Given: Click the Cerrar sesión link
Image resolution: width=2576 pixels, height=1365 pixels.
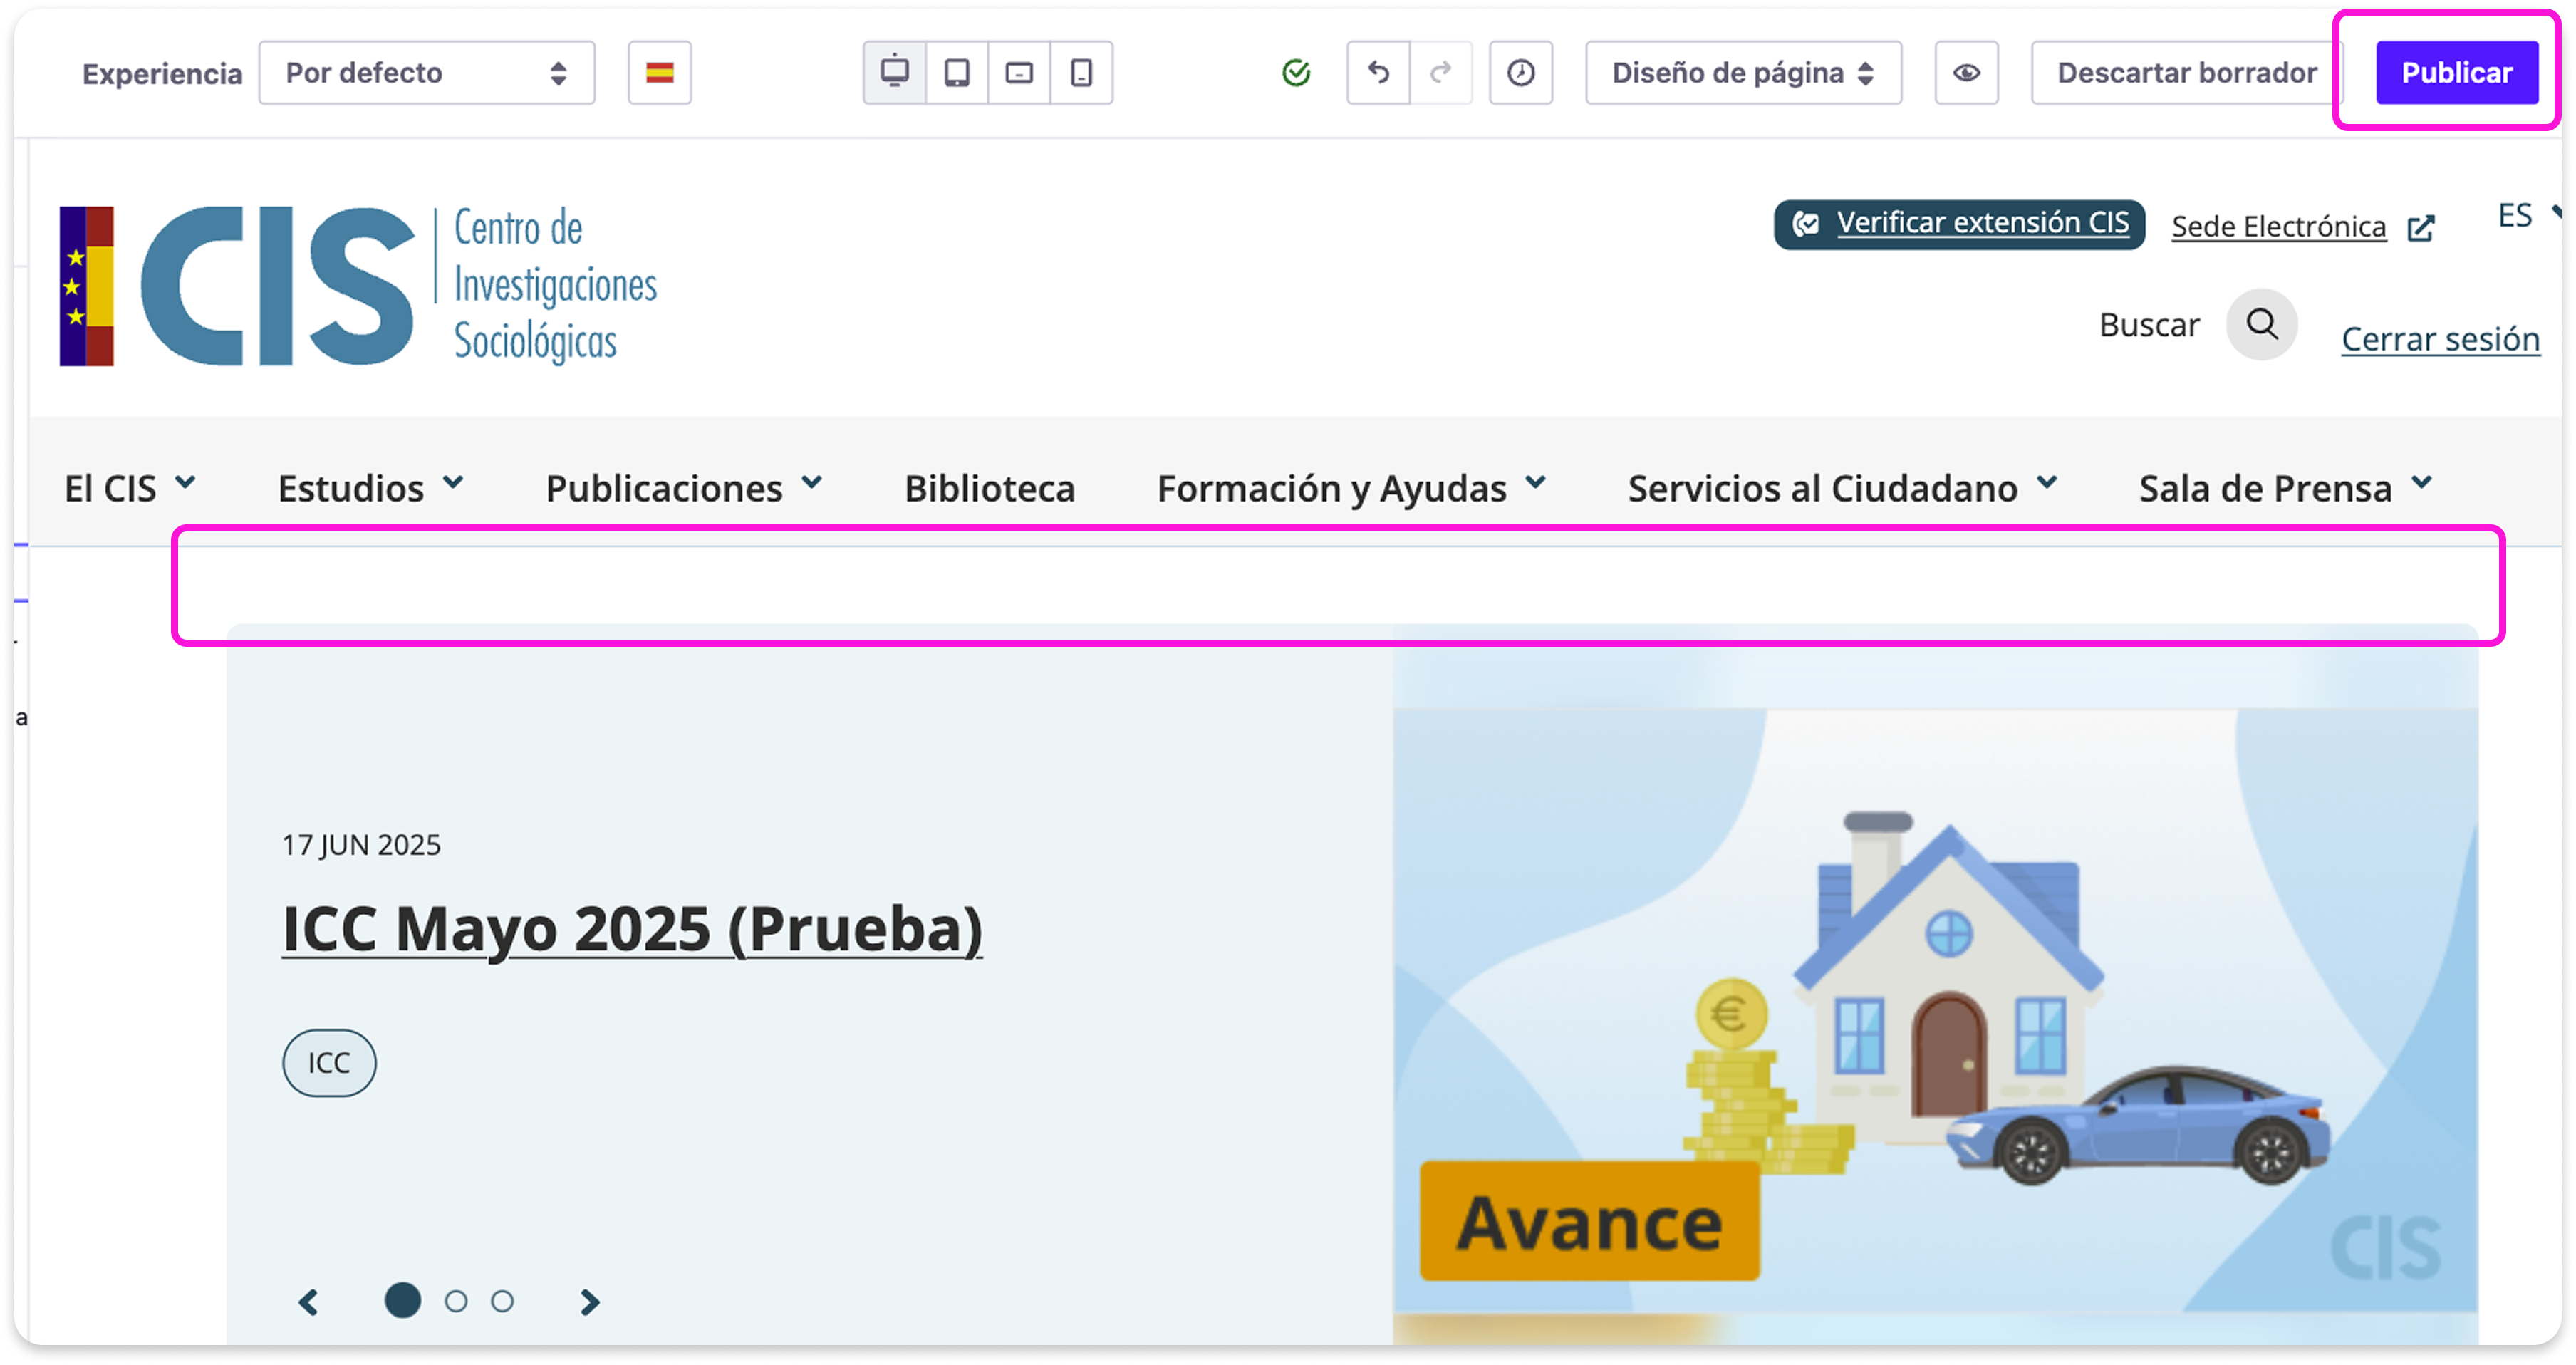Looking at the screenshot, I should pyautogui.click(x=2440, y=339).
